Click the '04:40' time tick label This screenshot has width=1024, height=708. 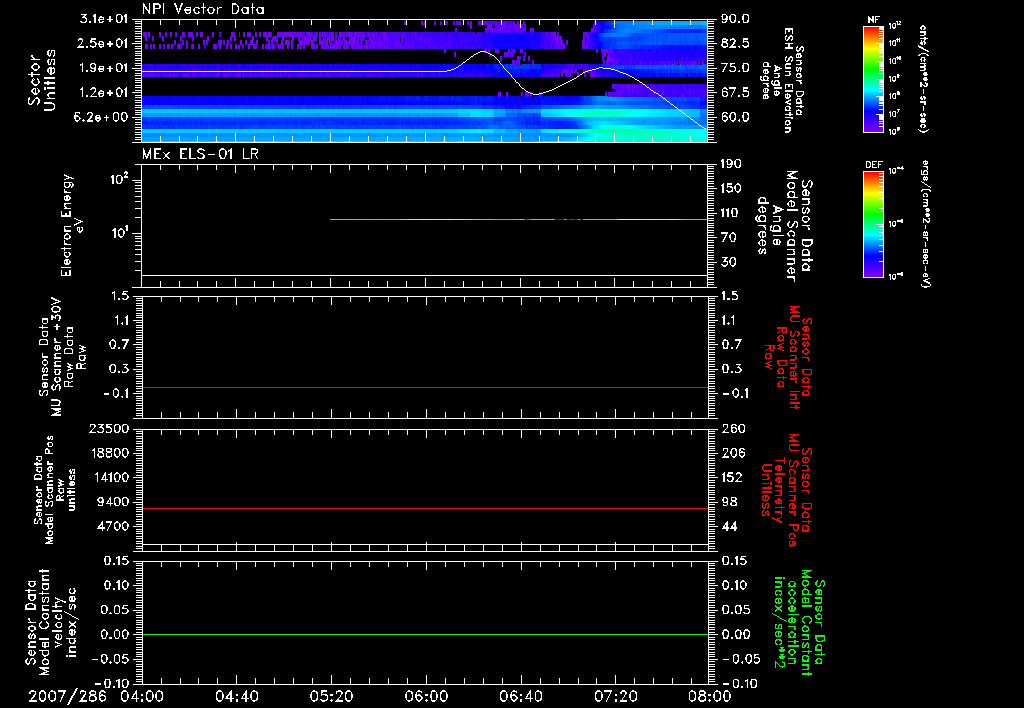click(236, 696)
